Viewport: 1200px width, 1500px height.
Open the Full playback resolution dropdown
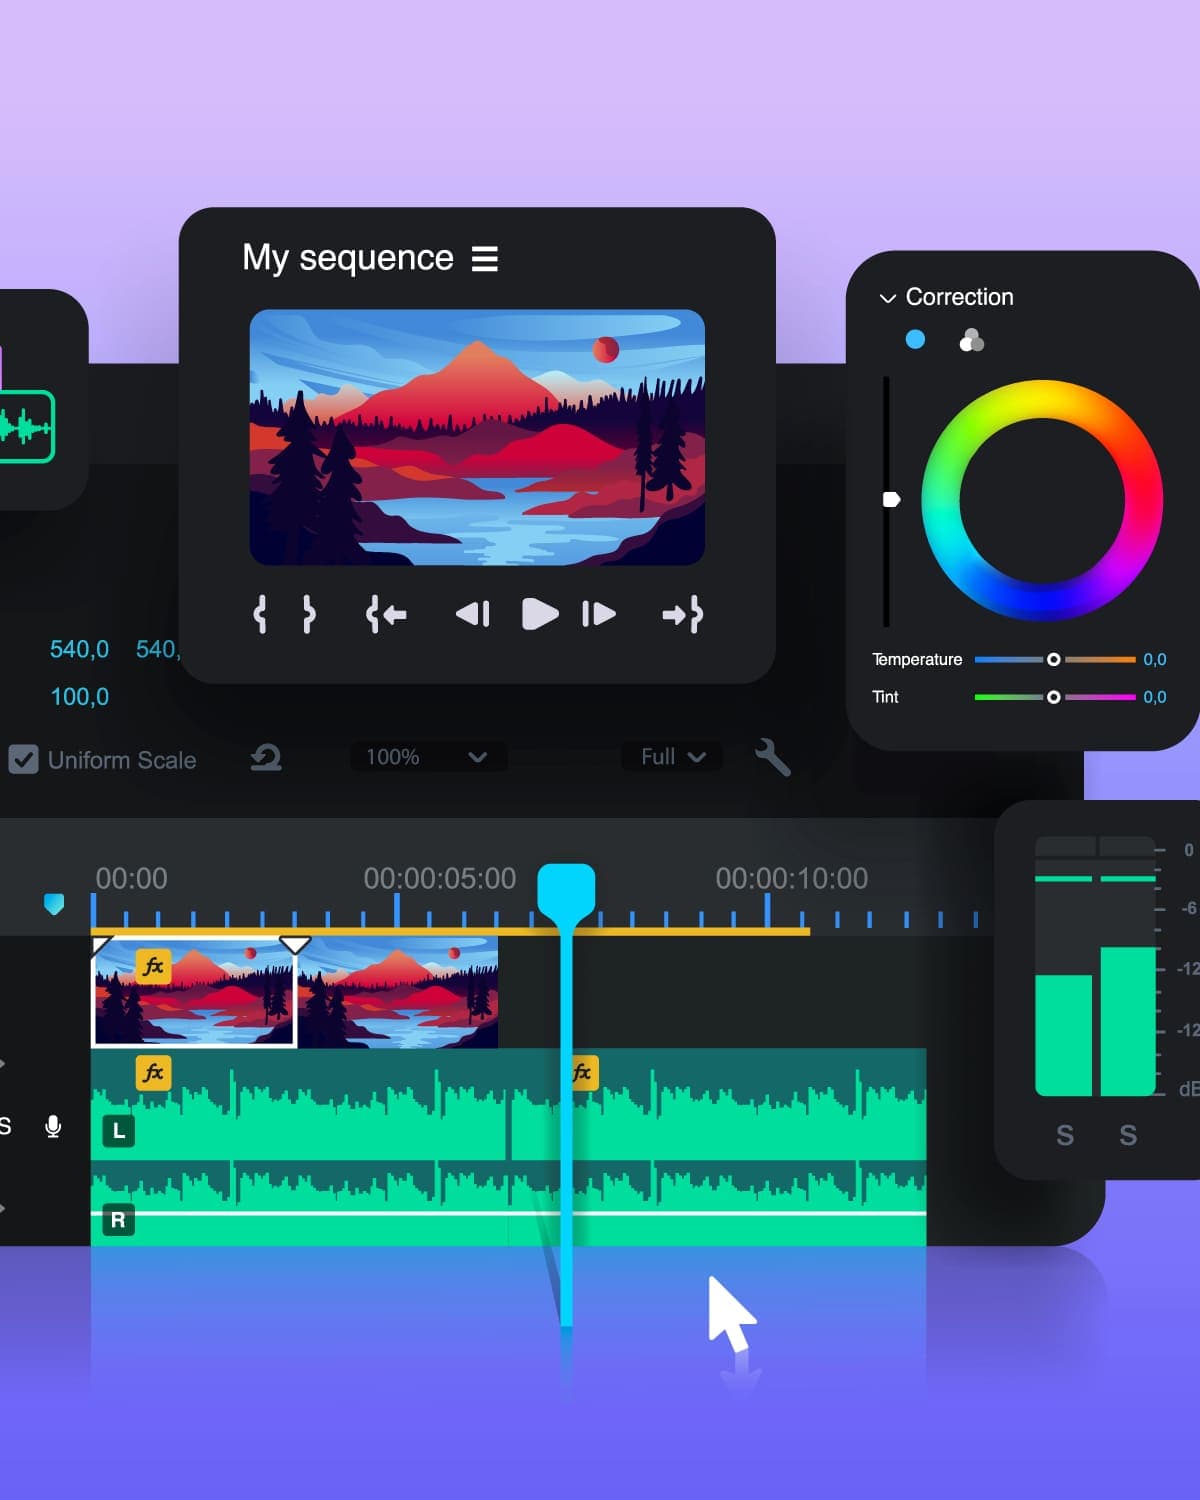(672, 757)
